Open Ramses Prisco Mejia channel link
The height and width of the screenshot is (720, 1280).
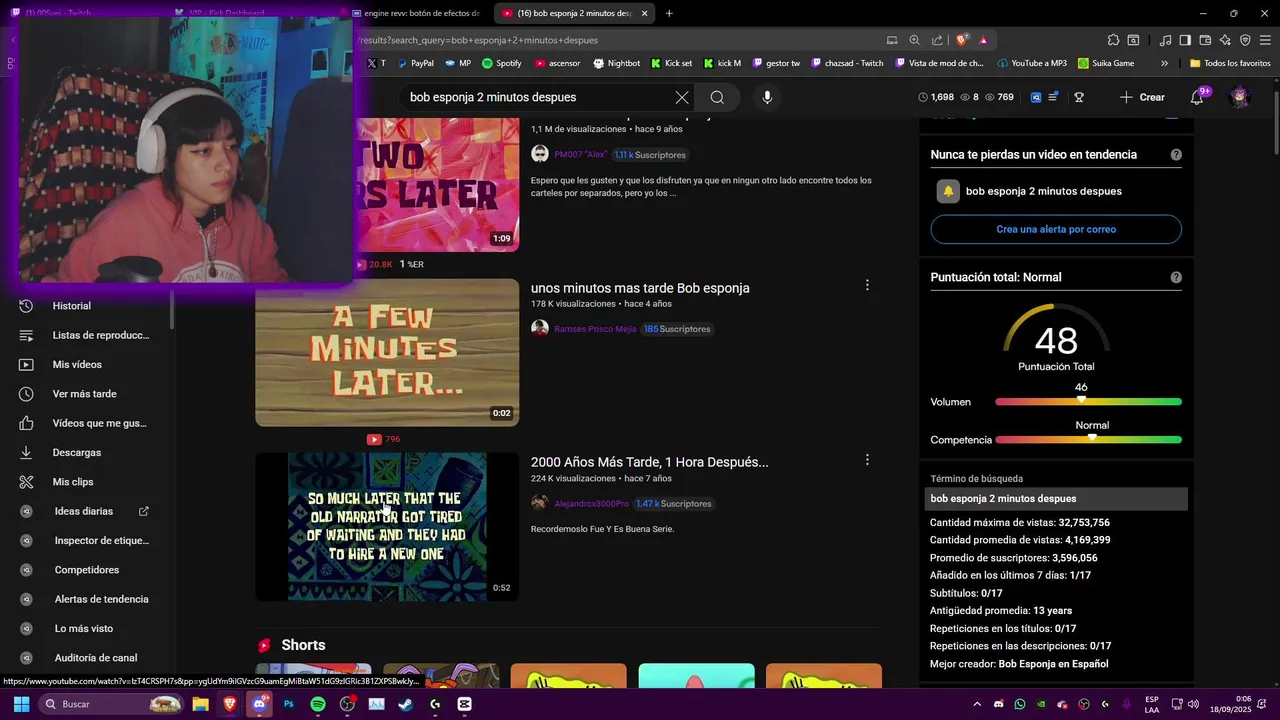point(595,329)
